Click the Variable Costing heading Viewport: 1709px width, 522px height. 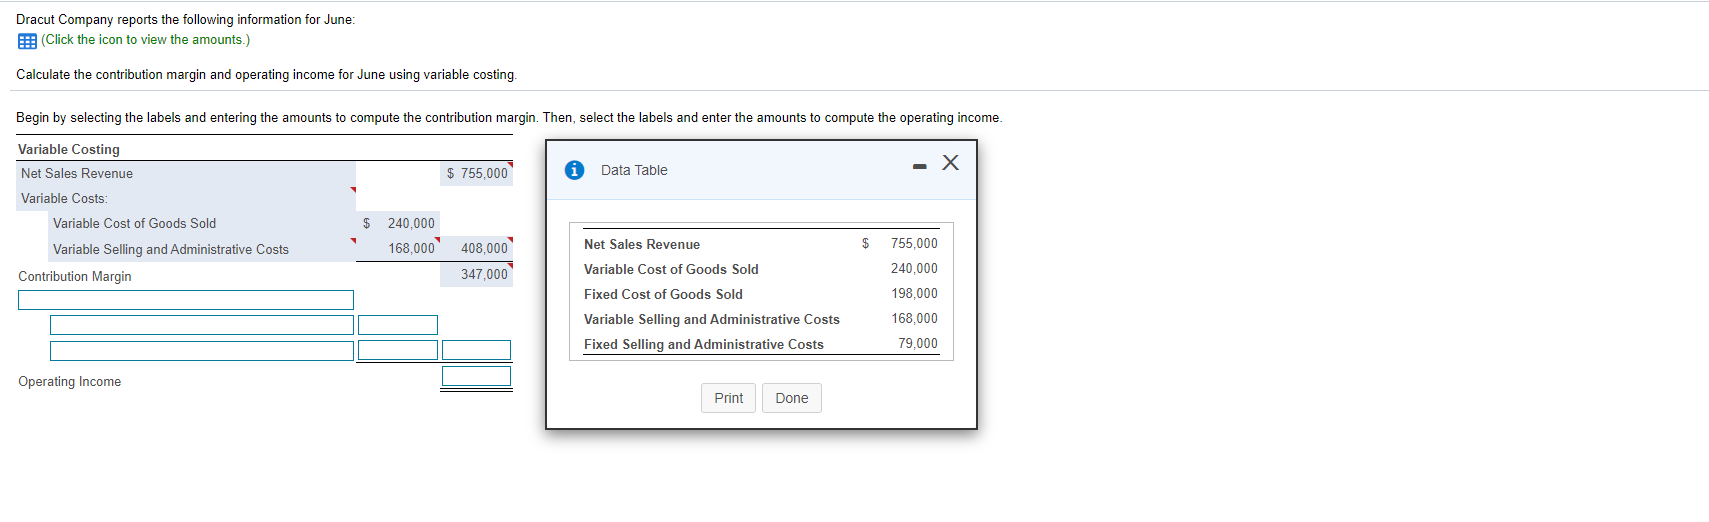tap(69, 149)
